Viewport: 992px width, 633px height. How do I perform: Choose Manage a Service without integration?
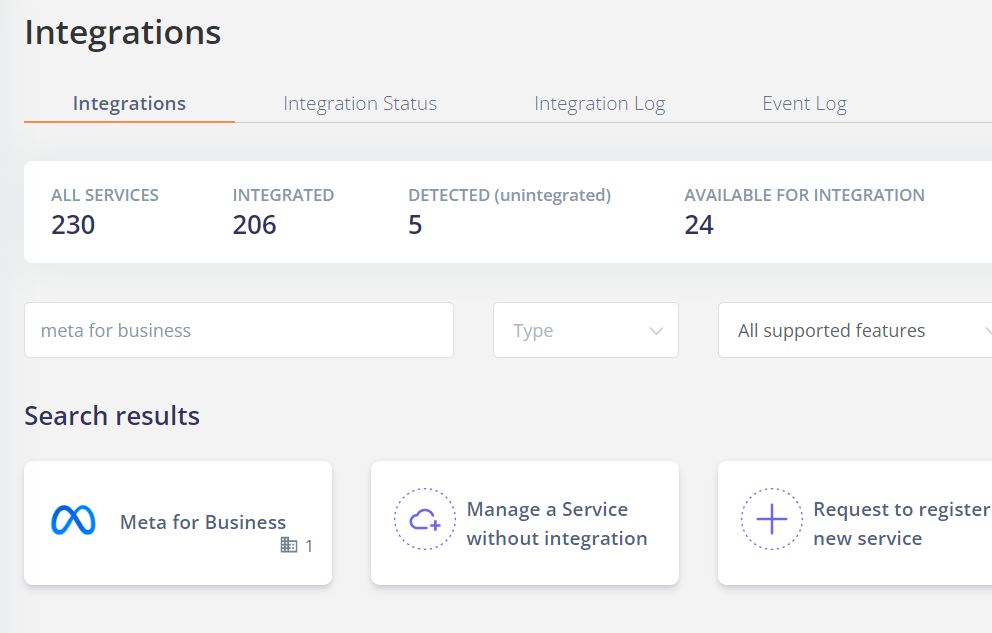556,524
